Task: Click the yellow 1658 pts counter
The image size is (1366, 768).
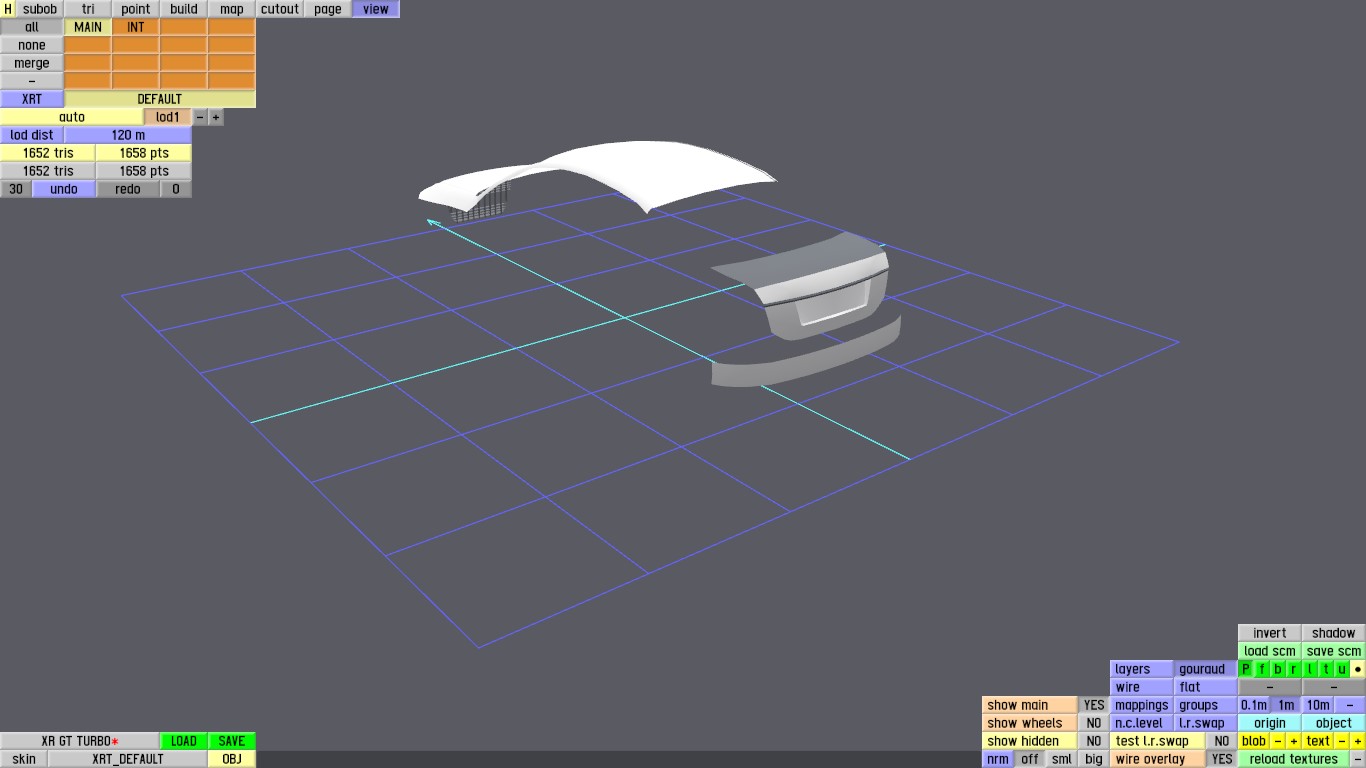Action: 144,153
